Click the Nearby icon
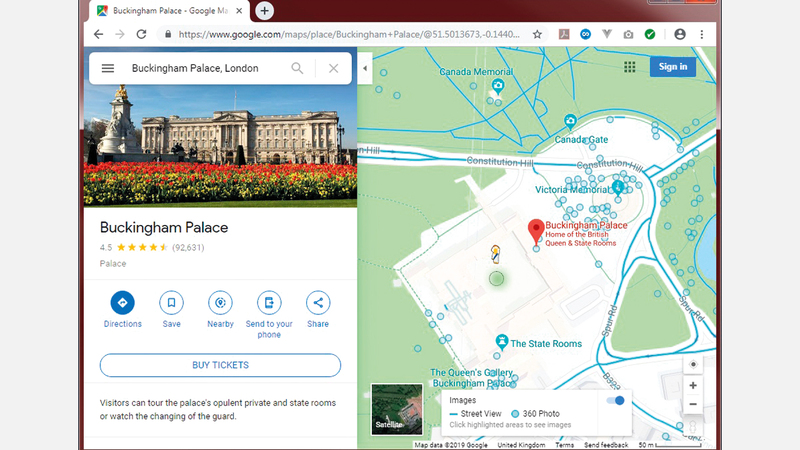The height and width of the screenshot is (450, 800). click(x=220, y=302)
